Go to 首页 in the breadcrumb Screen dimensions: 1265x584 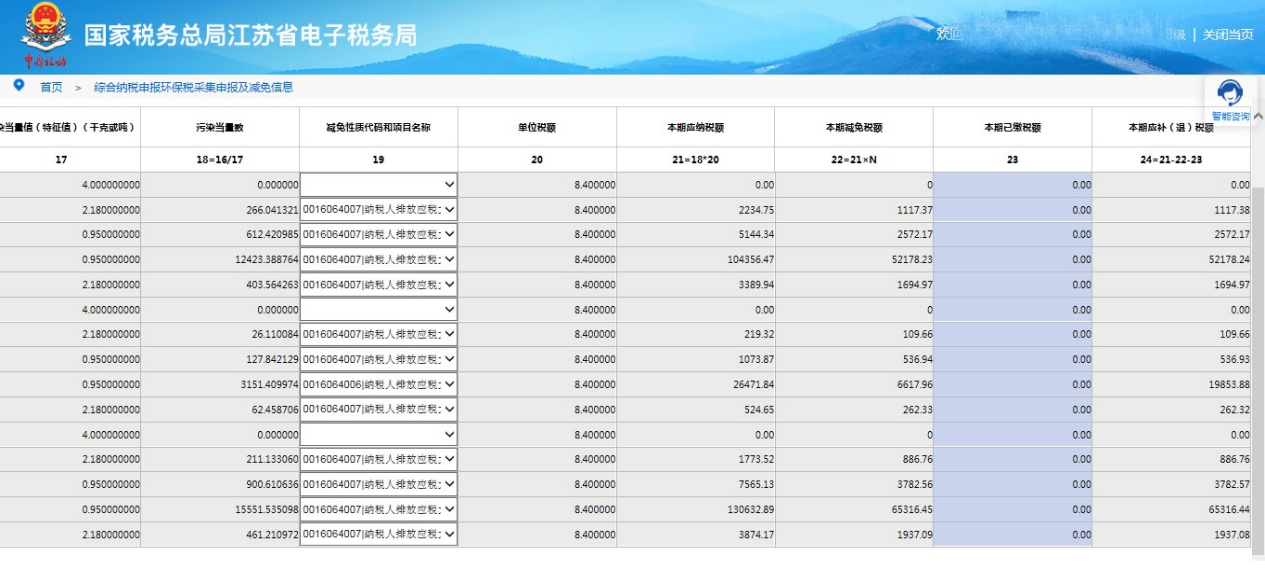point(51,88)
